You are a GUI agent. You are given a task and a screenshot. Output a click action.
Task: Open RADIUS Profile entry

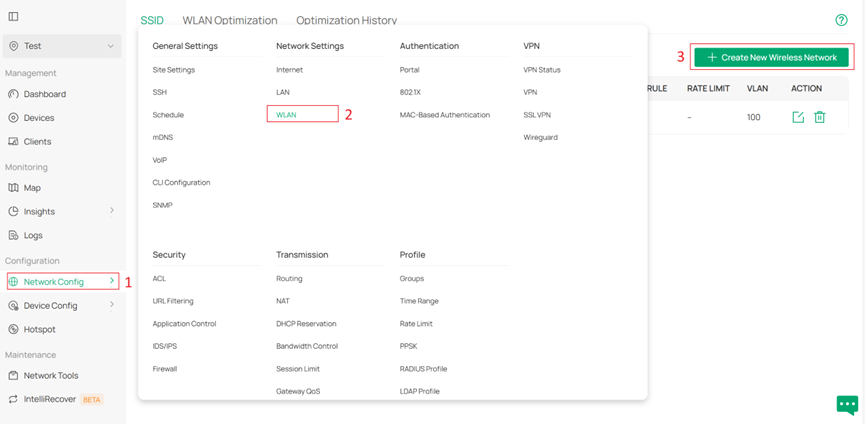pos(423,369)
